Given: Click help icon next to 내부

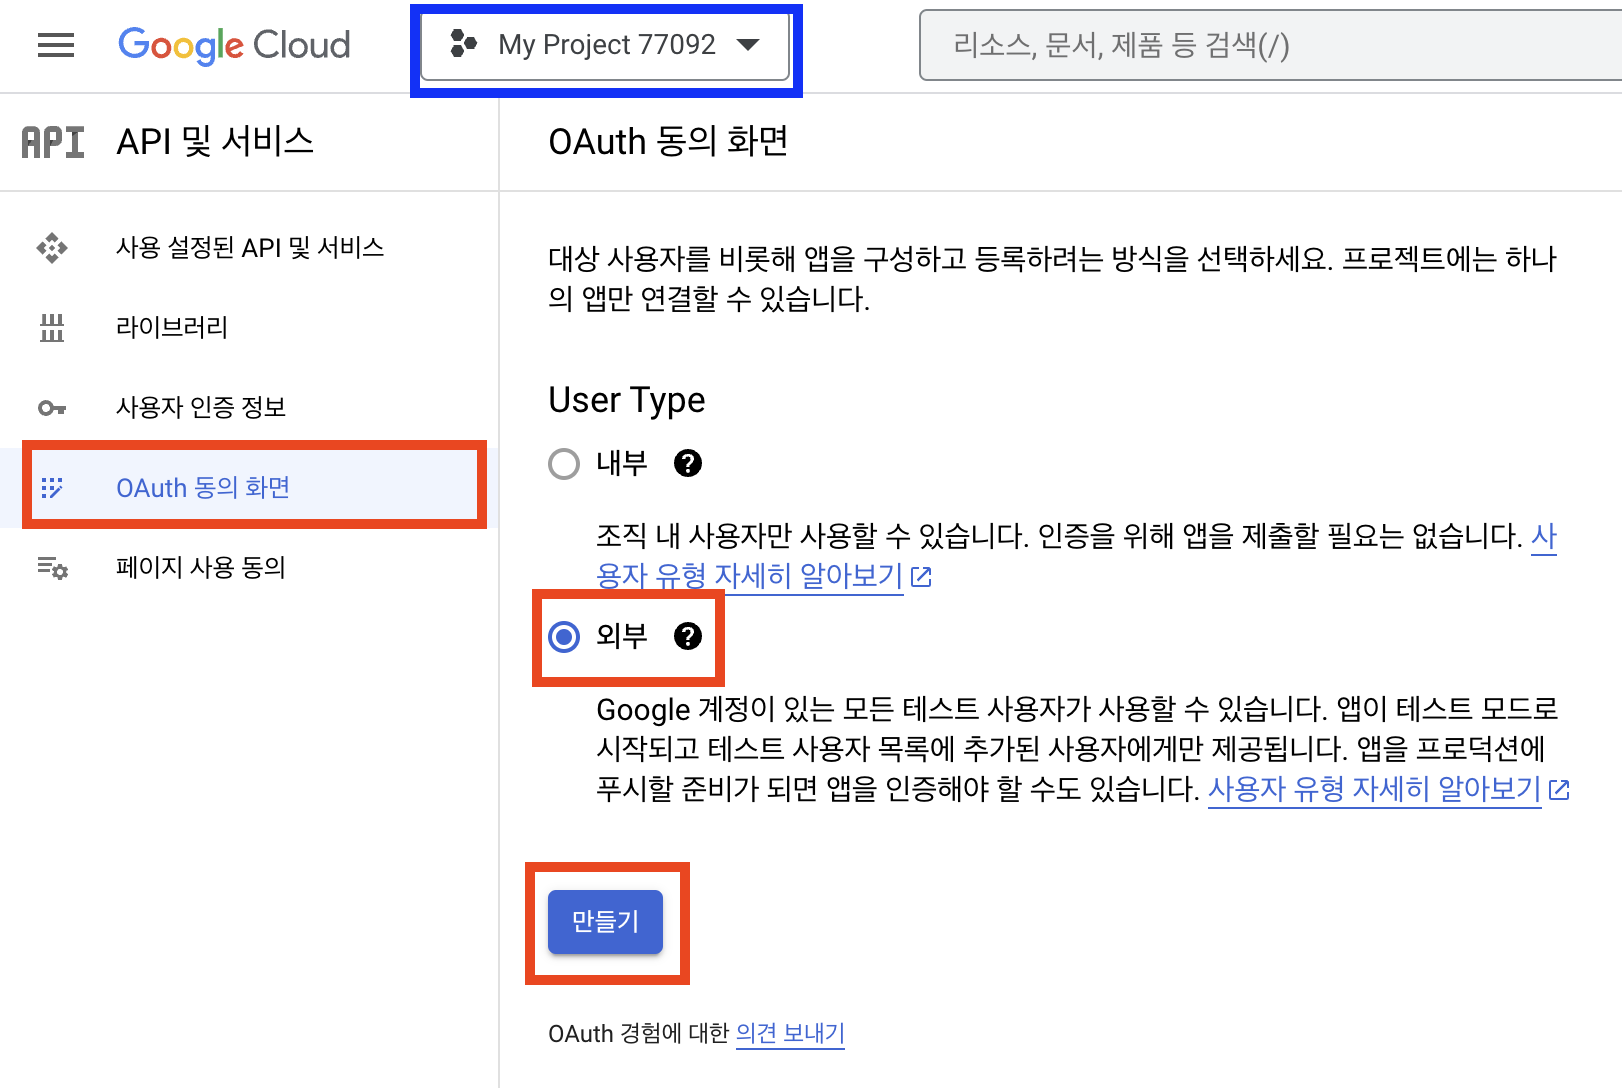Looking at the screenshot, I should click(688, 463).
